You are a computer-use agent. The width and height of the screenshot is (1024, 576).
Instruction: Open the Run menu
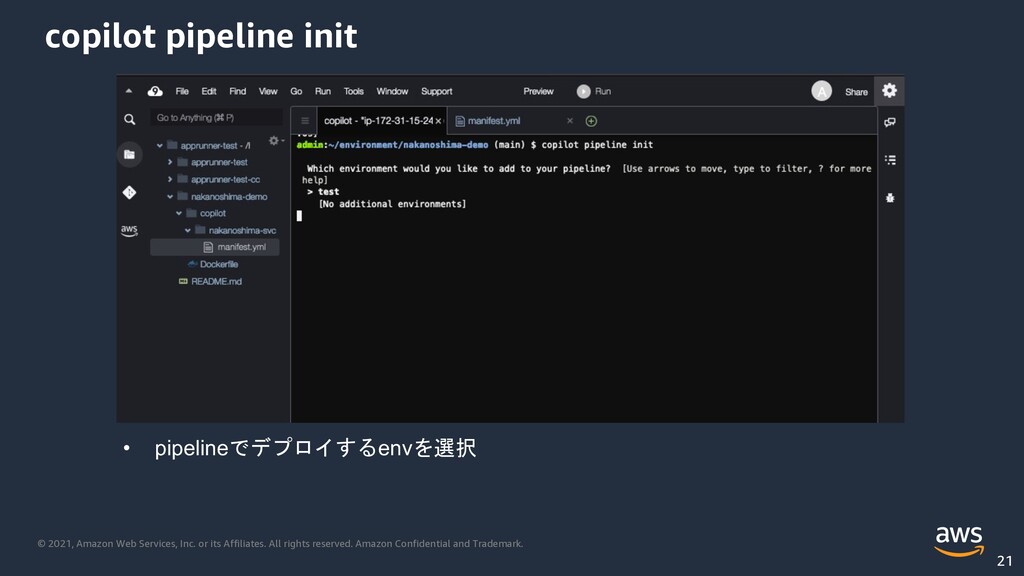pyautogui.click(x=323, y=91)
